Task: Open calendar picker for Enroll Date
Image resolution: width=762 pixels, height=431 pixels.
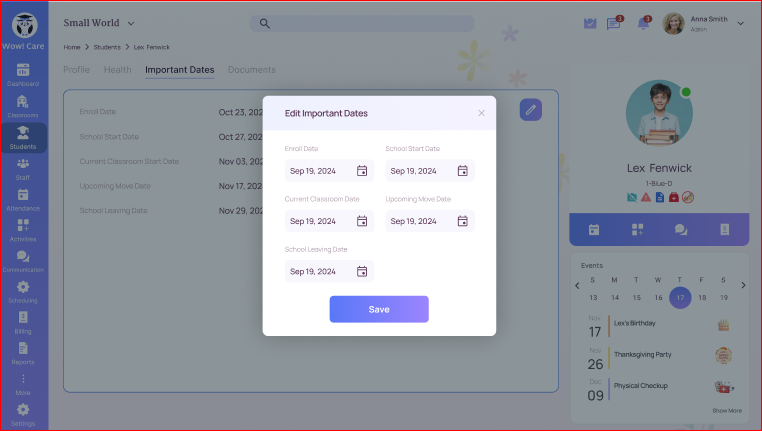Action: tap(362, 171)
